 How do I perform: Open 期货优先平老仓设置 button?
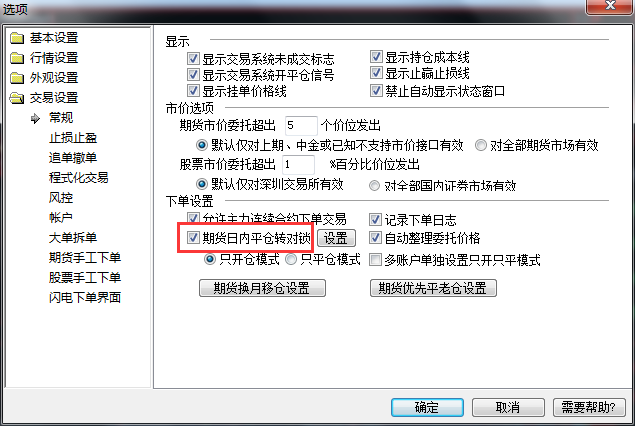tap(433, 288)
